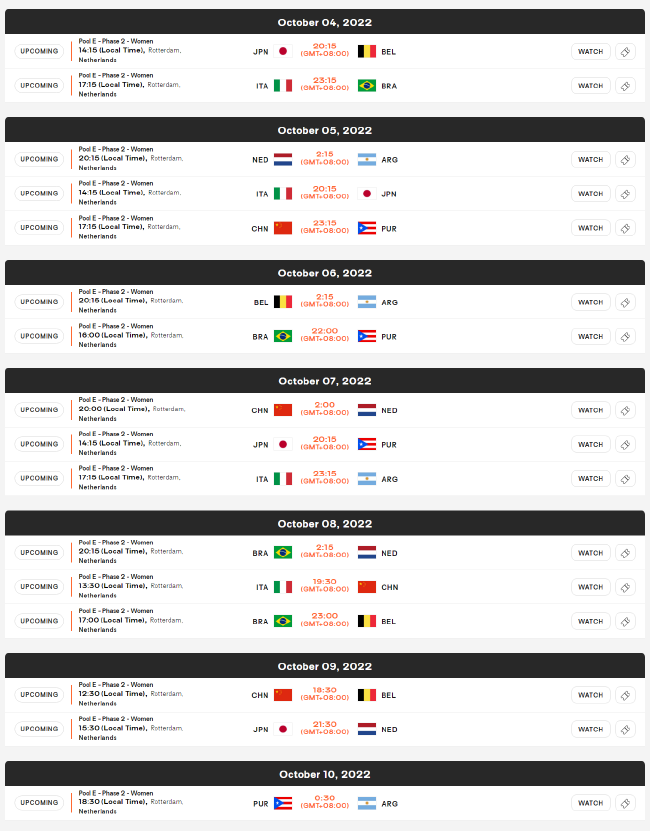
Task: Click the Japan flag in the JPN vs BEL match
Action: [283, 51]
